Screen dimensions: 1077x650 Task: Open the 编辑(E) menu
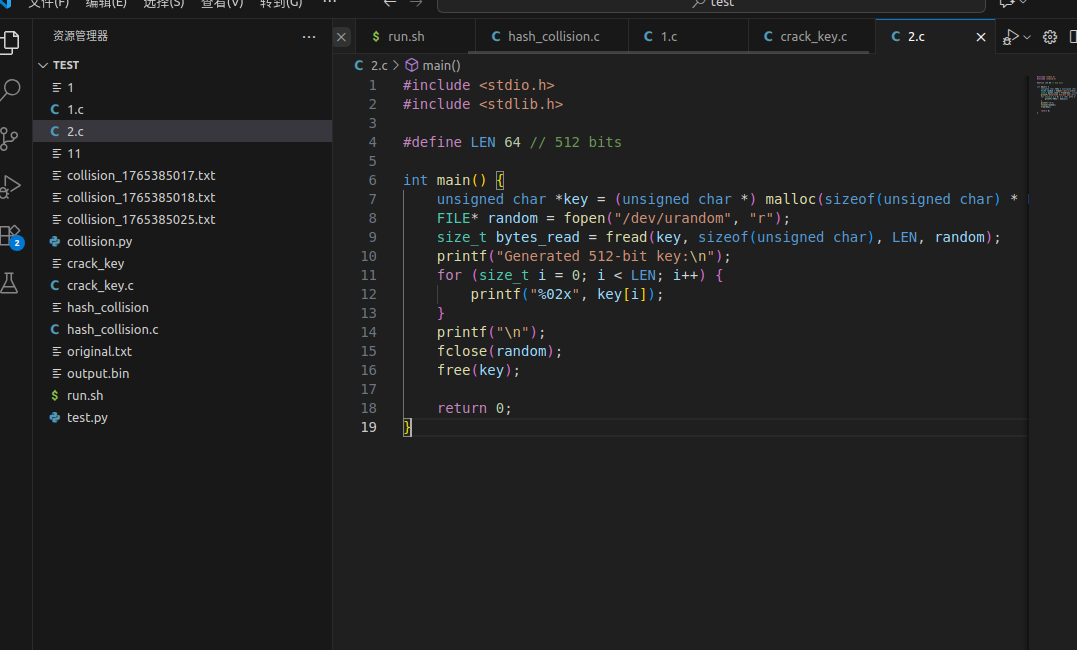106,3
